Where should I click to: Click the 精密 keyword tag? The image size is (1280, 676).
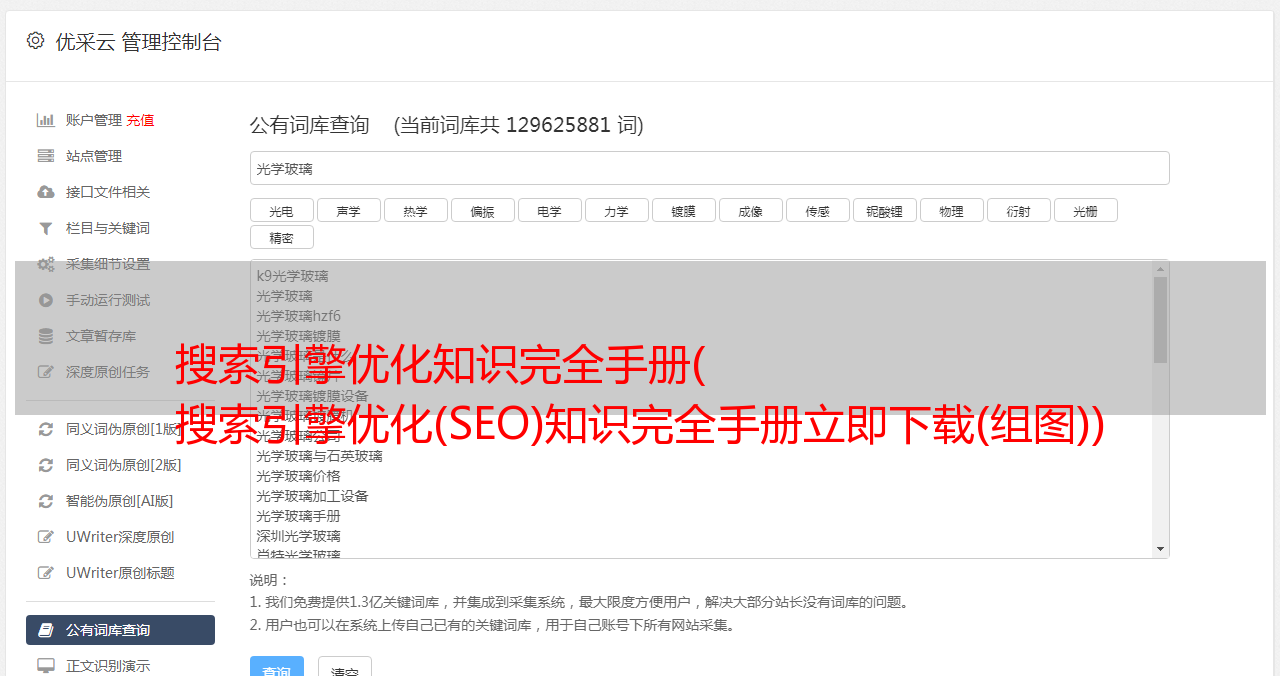click(282, 237)
